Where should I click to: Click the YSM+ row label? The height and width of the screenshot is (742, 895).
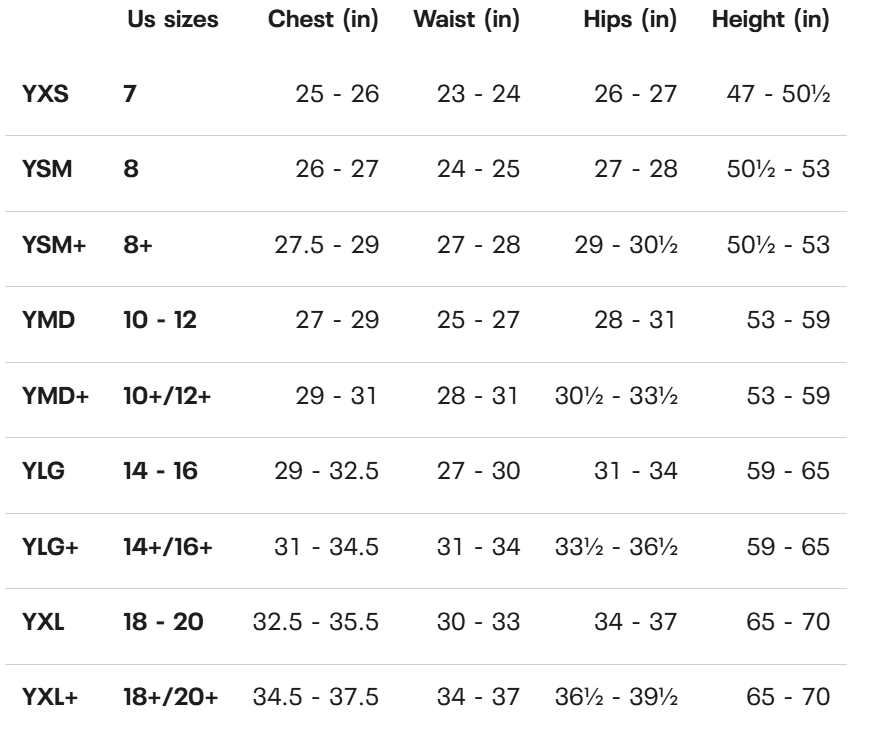(54, 245)
